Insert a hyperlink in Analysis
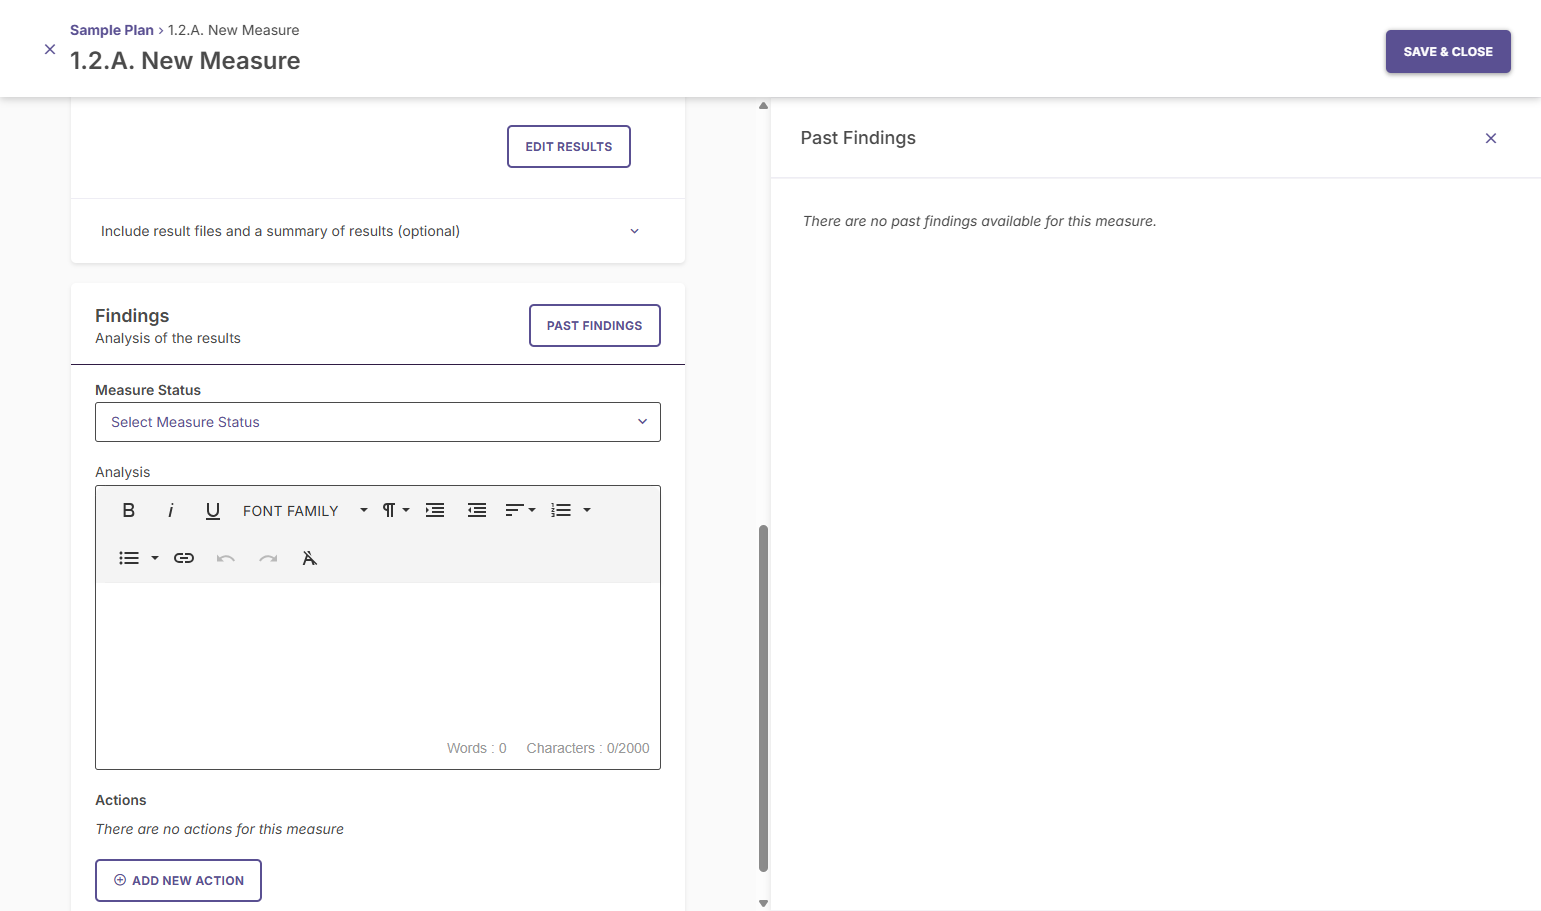Viewport: 1541px width, 911px height. (x=184, y=558)
